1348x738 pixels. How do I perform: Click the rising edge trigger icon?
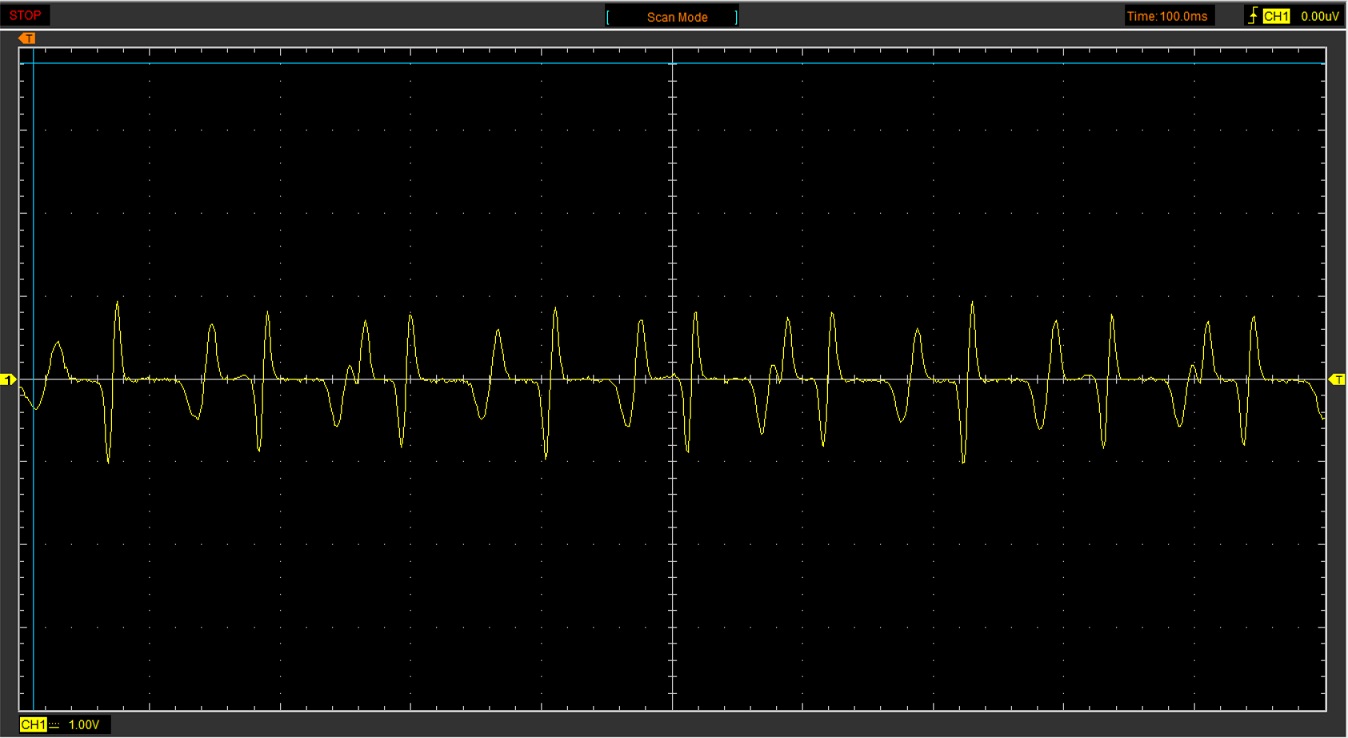(x=1253, y=16)
